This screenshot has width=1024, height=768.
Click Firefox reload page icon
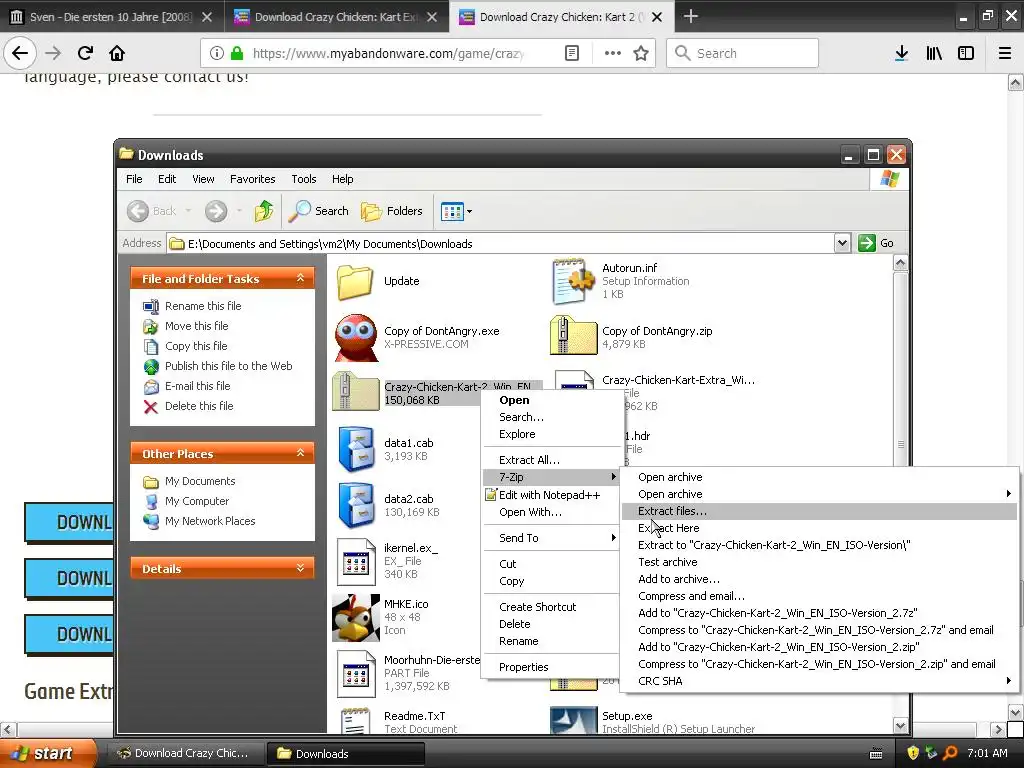pos(85,53)
